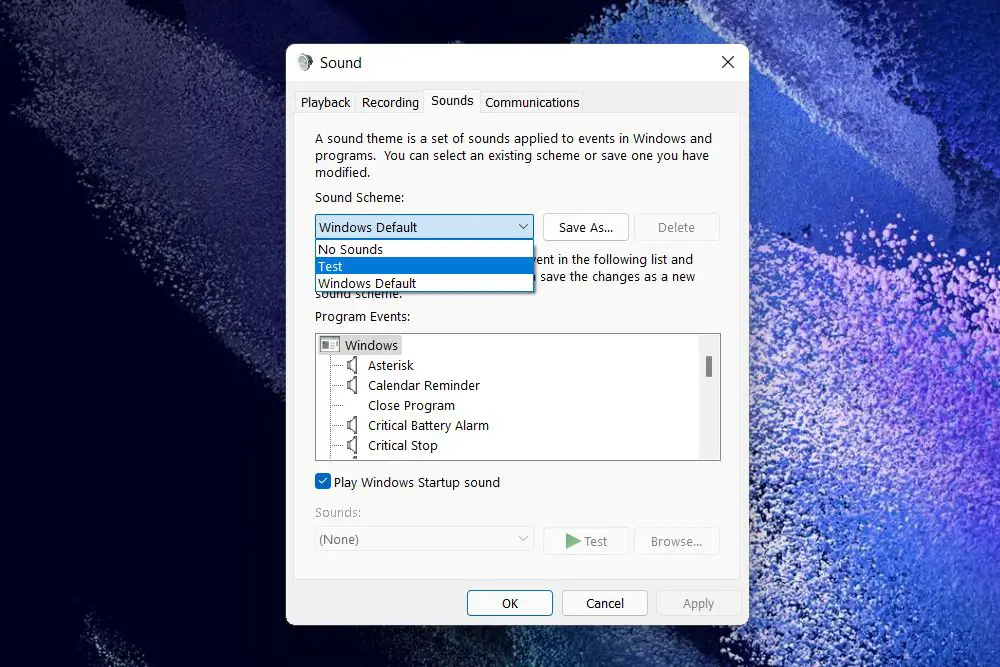This screenshot has height=667, width=1000.
Task: Click the Save As... button
Action: (x=585, y=227)
